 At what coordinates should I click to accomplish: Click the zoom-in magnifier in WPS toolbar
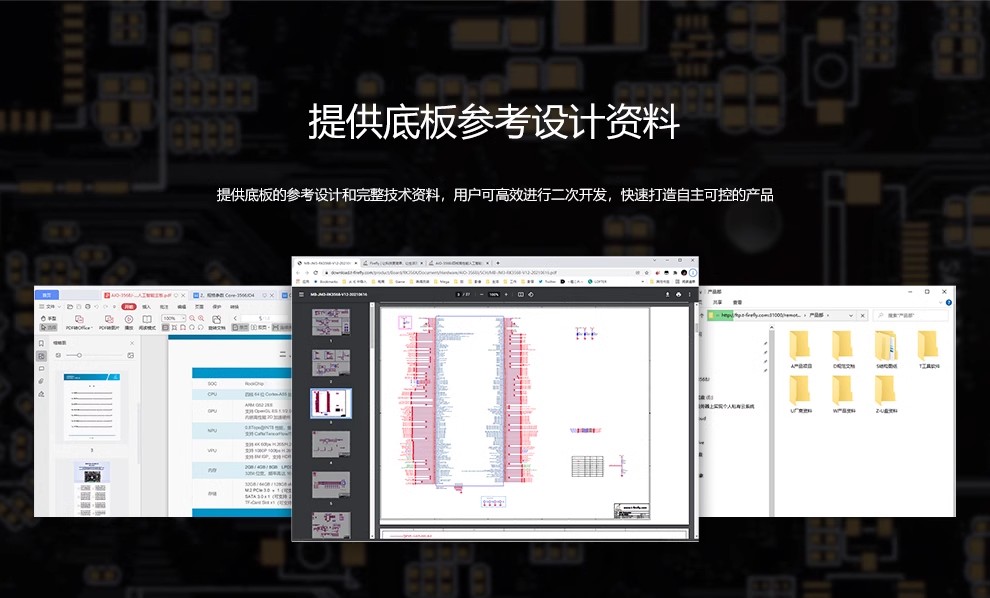[201, 318]
